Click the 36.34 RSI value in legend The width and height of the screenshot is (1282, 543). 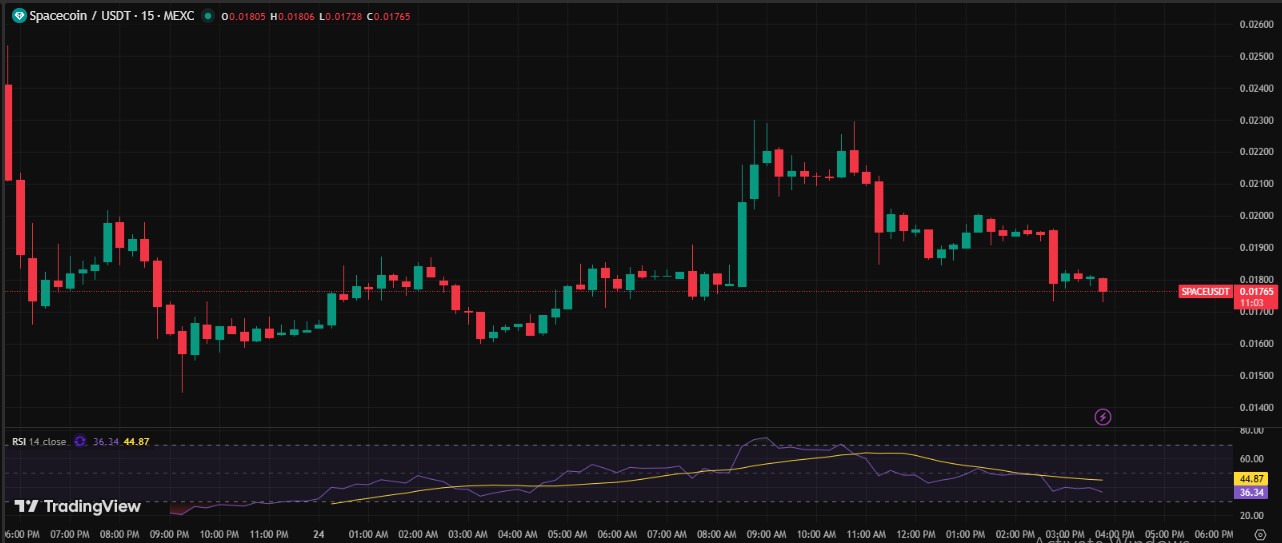coord(105,441)
